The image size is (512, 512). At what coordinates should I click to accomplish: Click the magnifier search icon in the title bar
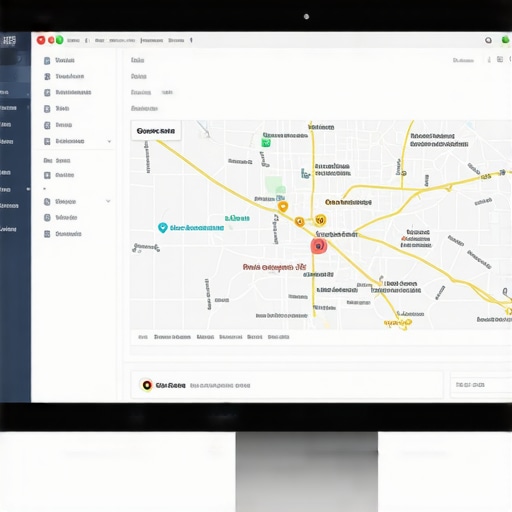(488, 40)
